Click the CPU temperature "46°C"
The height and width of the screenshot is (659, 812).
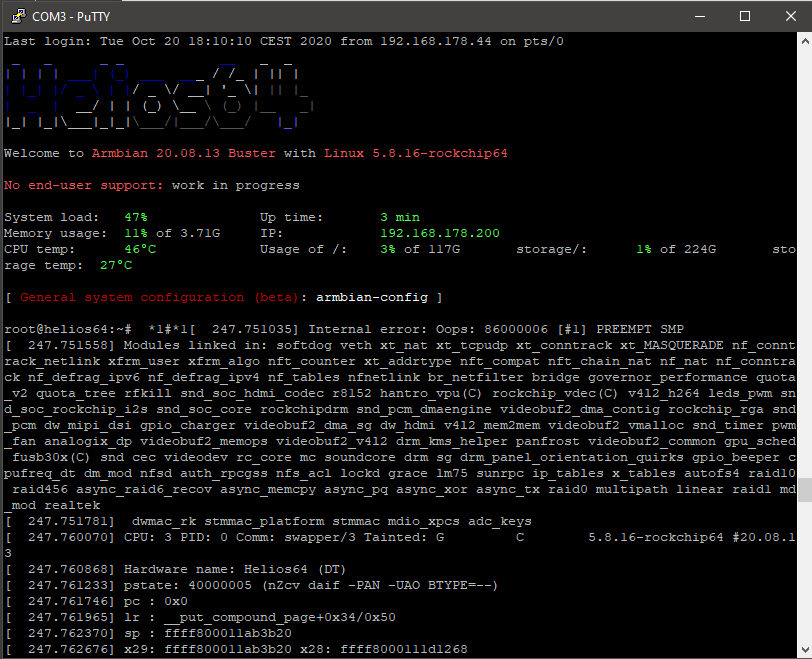140,250
